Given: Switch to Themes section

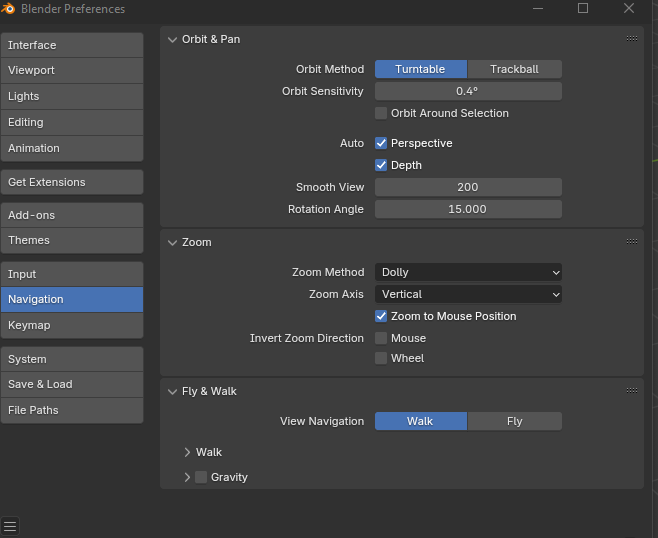Looking at the screenshot, I should 72,240.
